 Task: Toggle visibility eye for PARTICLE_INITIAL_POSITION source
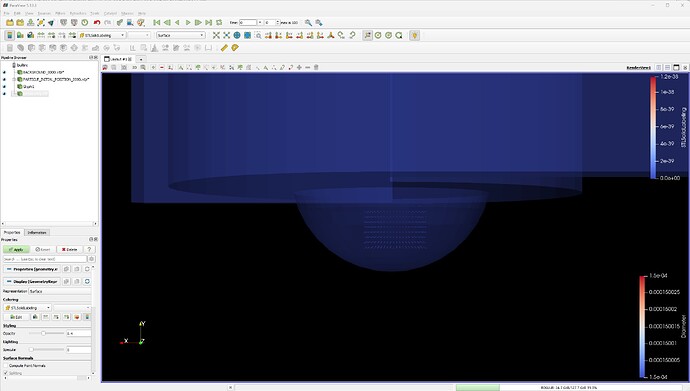click(4, 80)
